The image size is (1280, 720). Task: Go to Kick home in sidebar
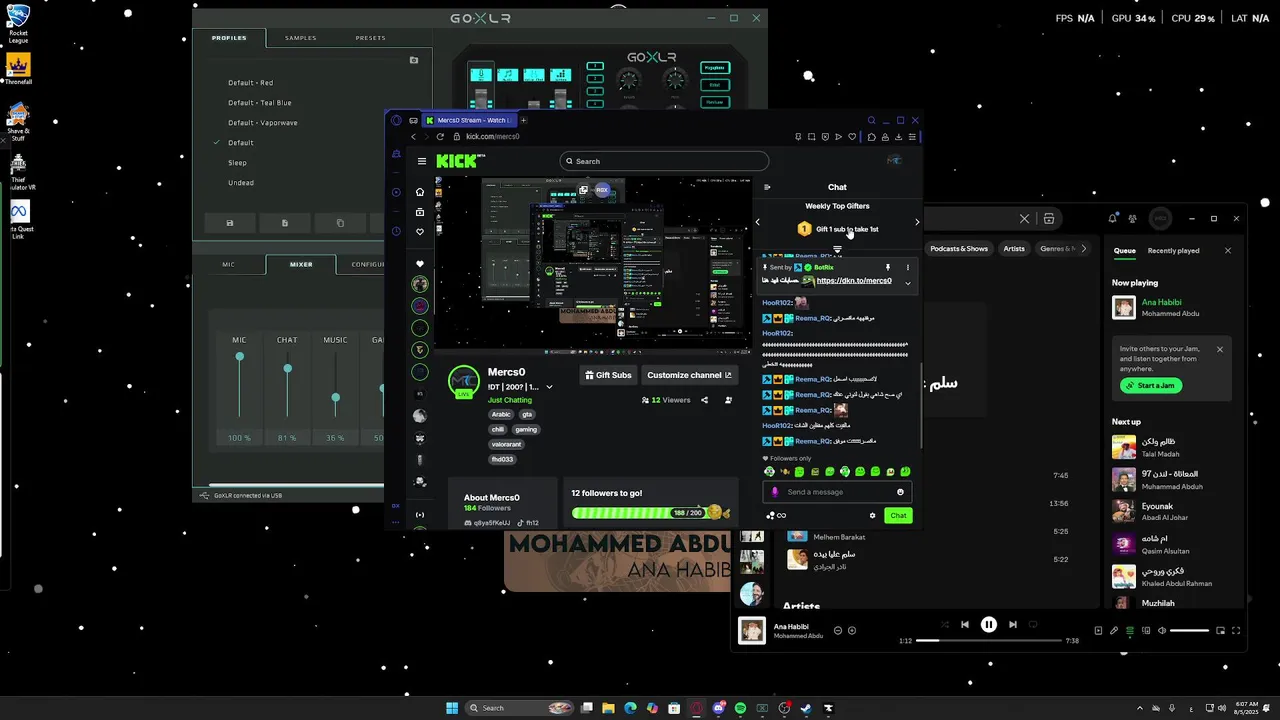click(x=420, y=192)
